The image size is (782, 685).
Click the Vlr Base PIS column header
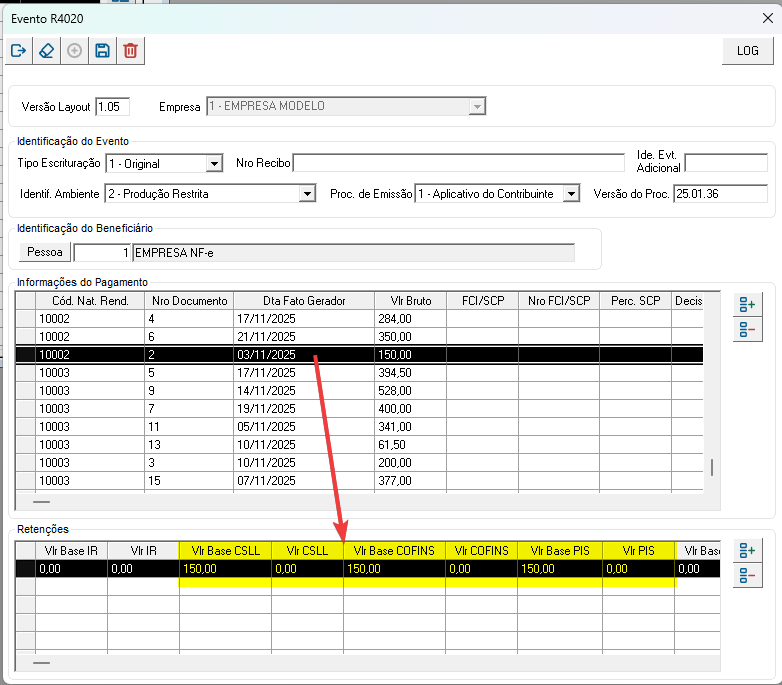(560, 550)
